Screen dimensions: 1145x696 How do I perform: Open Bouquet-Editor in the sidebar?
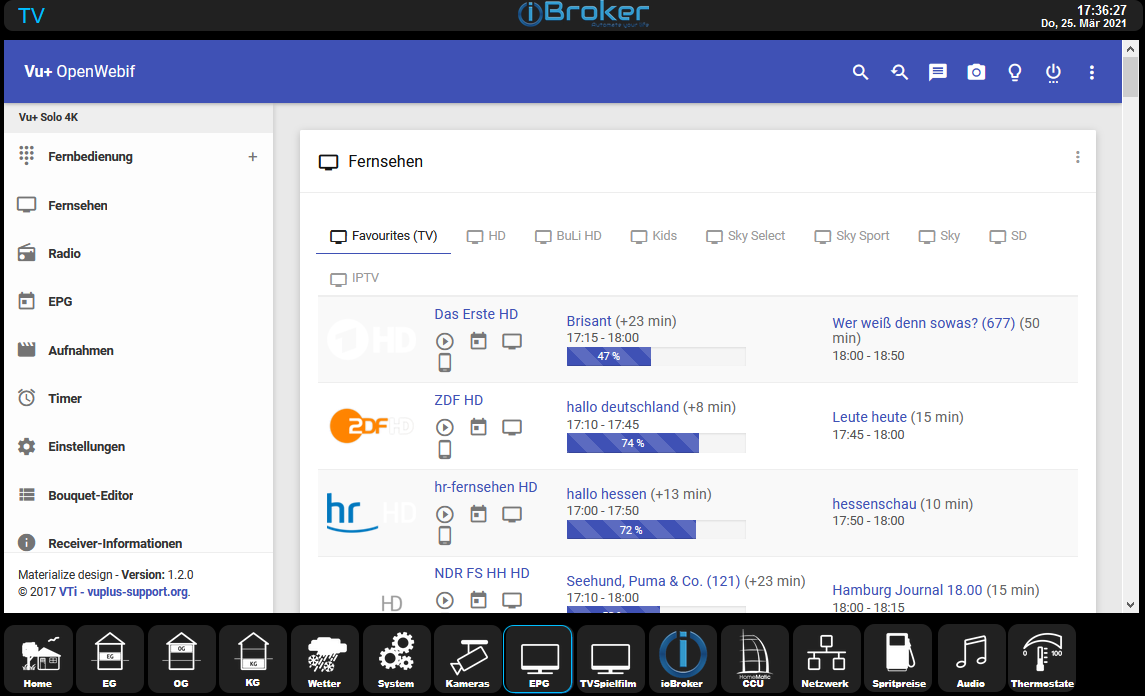91,495
